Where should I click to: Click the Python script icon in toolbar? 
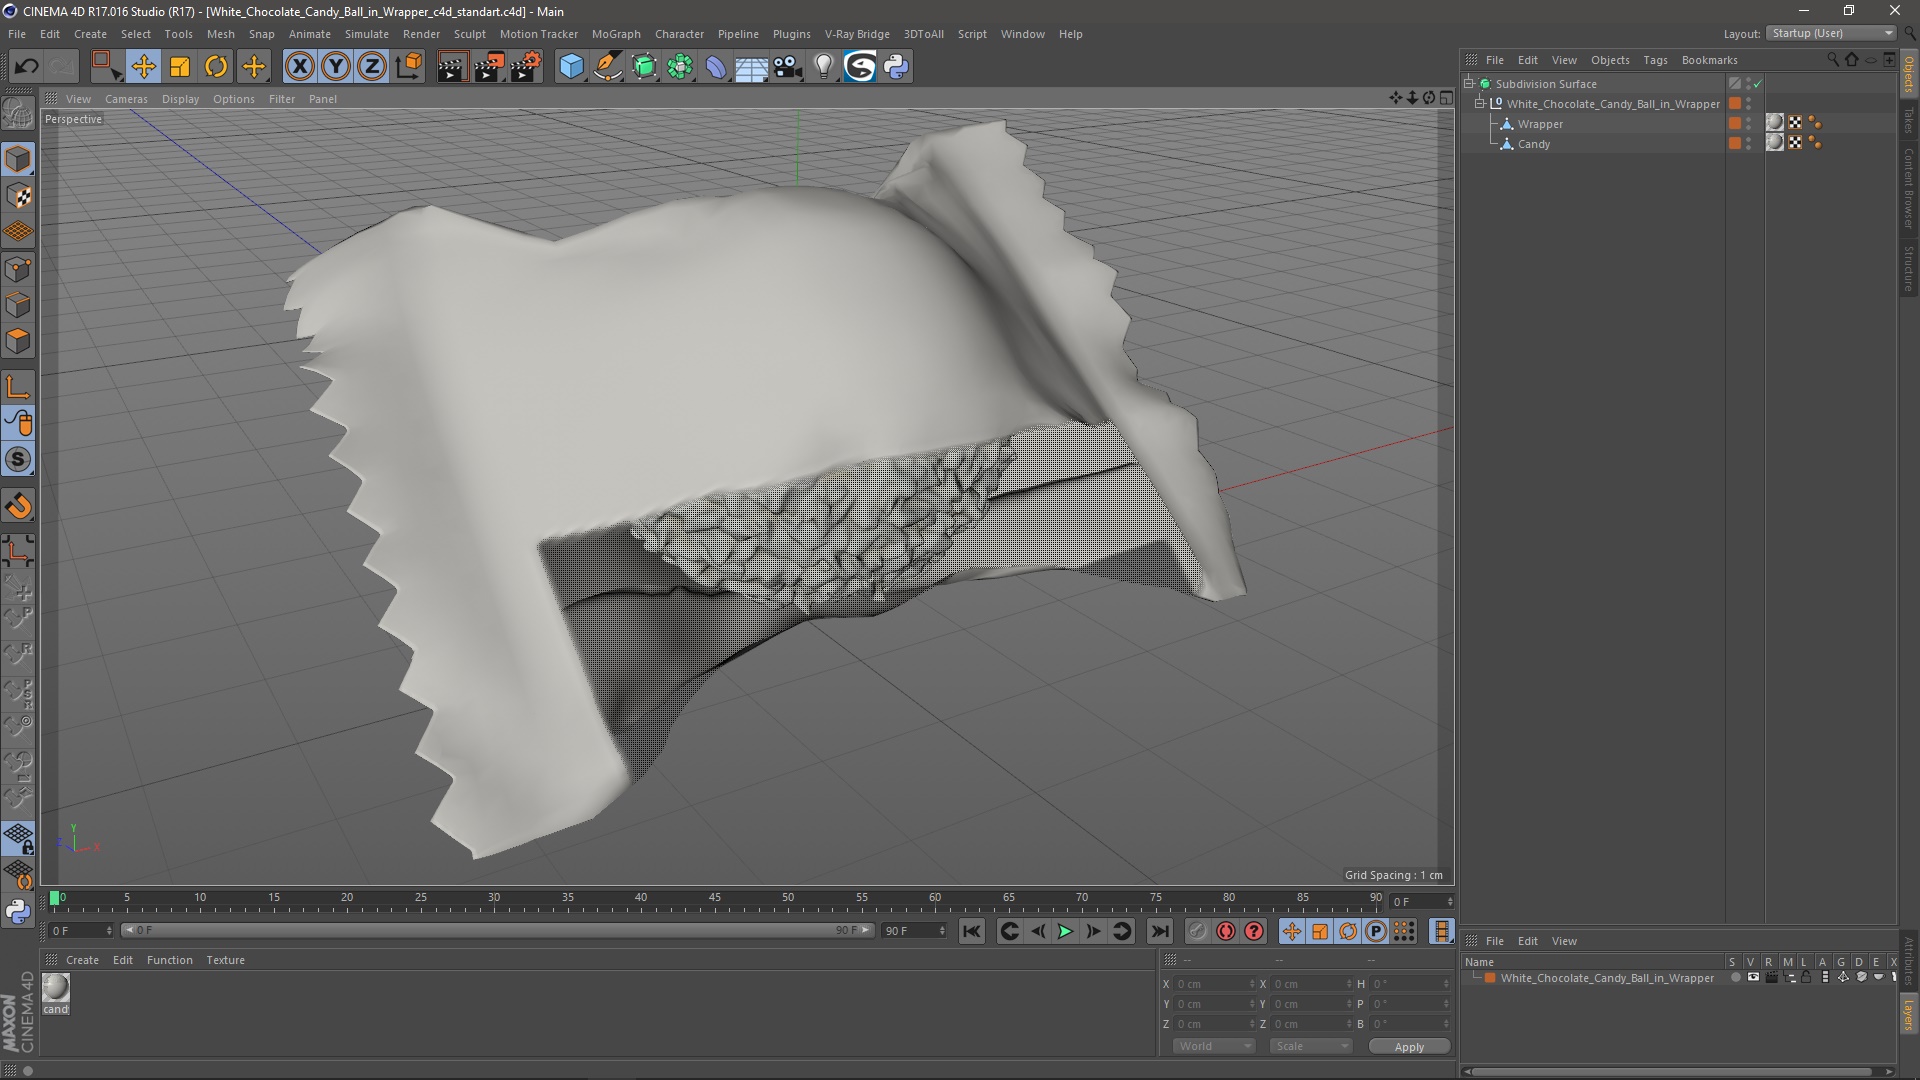pyautogui.click(x=896, y=67)
